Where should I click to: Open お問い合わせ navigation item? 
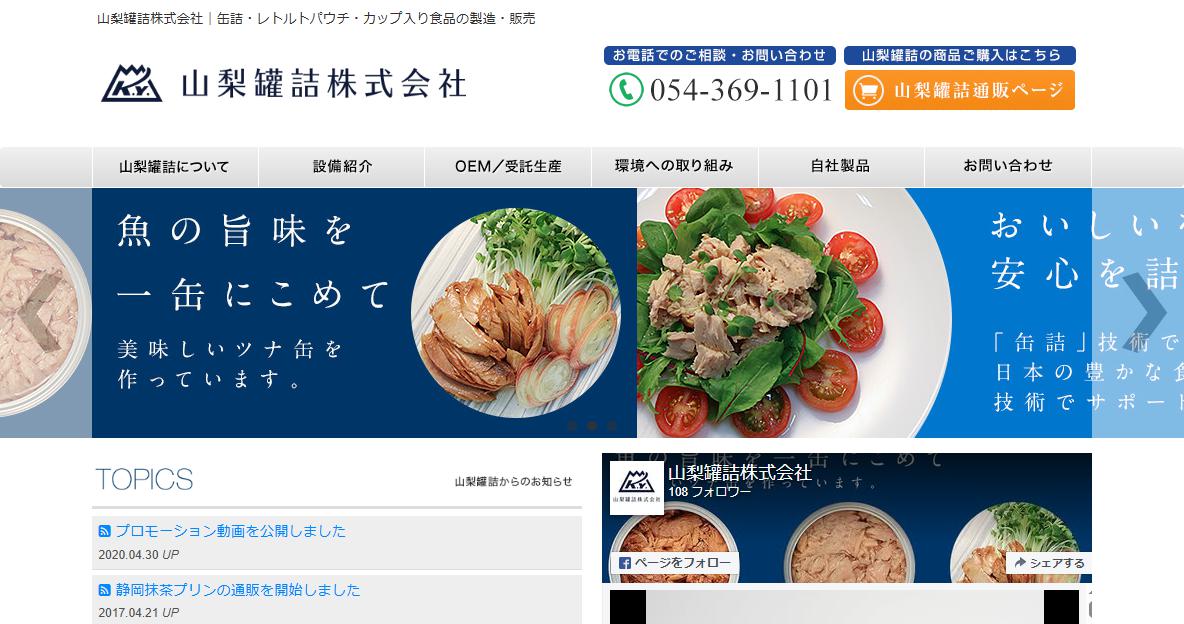(1007, 167)
